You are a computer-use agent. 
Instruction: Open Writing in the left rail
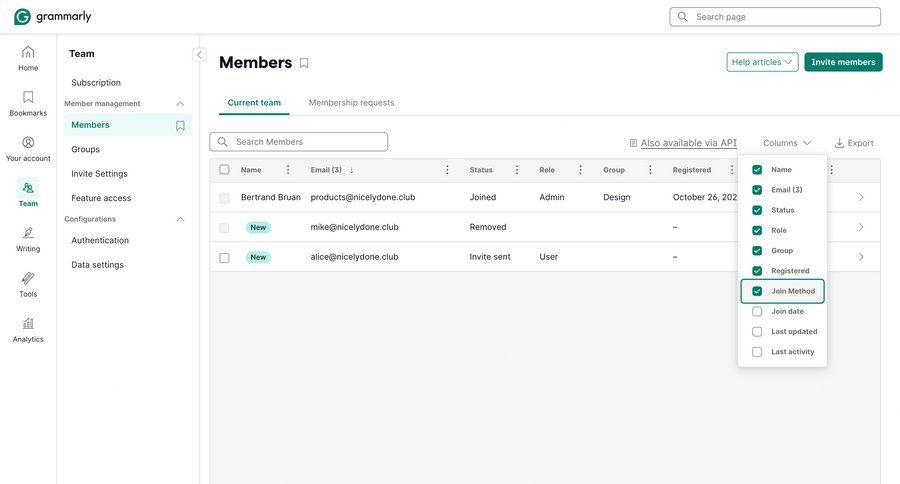coord(28,239)
